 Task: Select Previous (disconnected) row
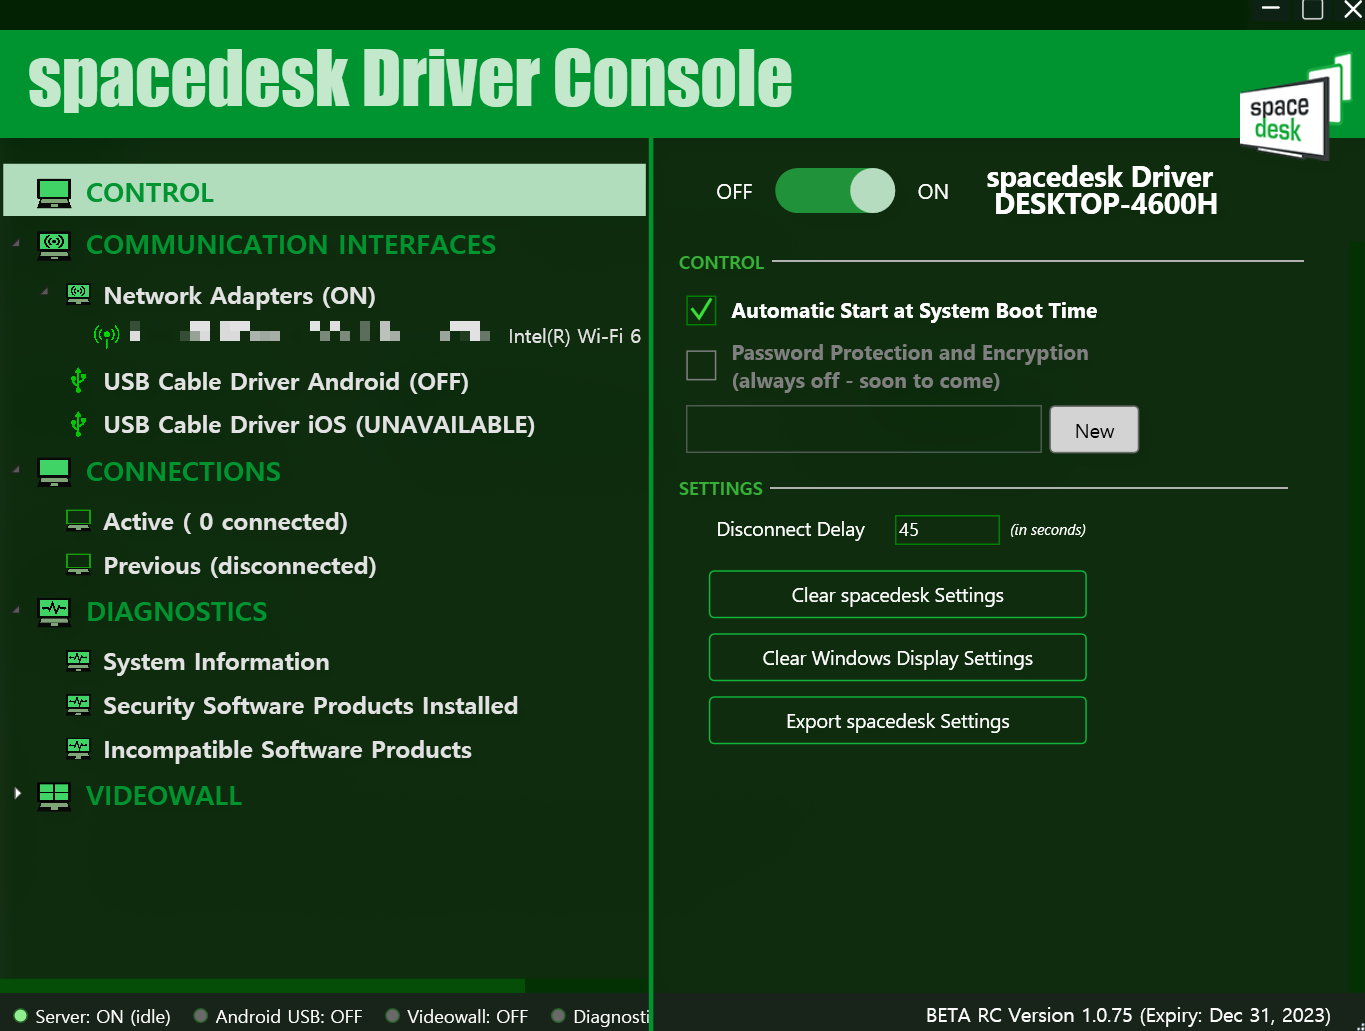pyautogui.click(x=240, y=566)
